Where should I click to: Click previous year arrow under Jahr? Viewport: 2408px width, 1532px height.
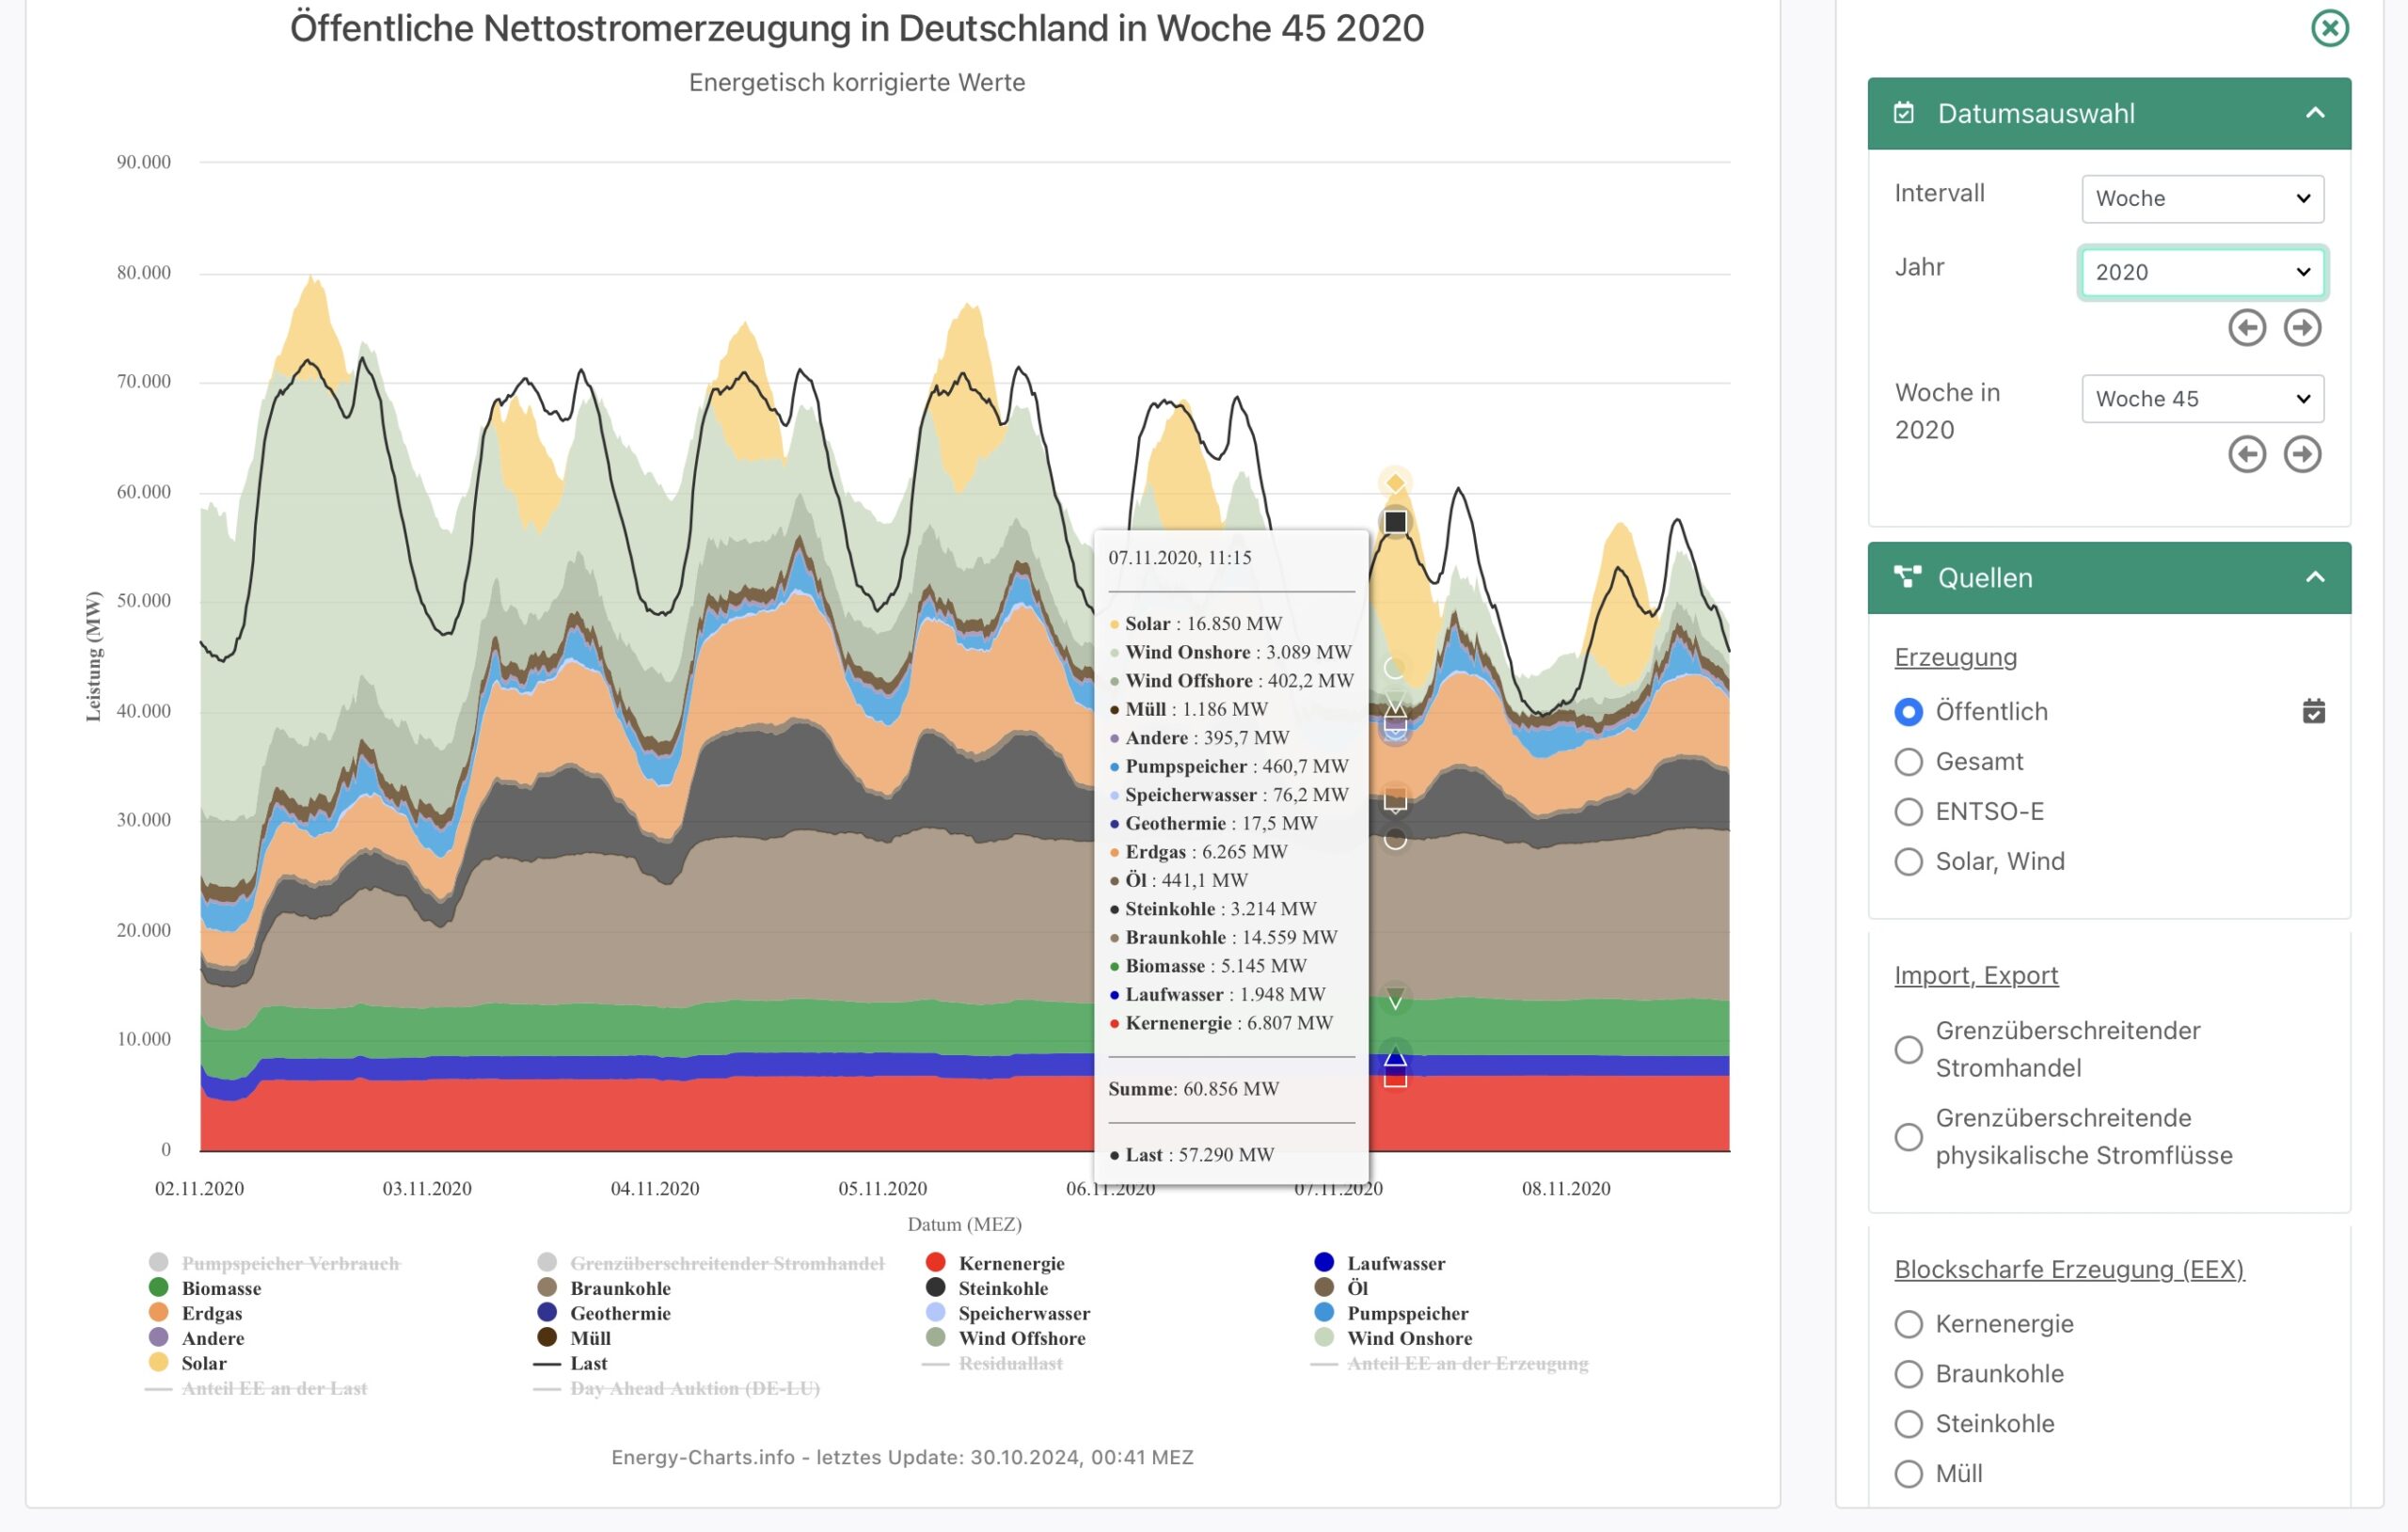(x=2246, y=328)
